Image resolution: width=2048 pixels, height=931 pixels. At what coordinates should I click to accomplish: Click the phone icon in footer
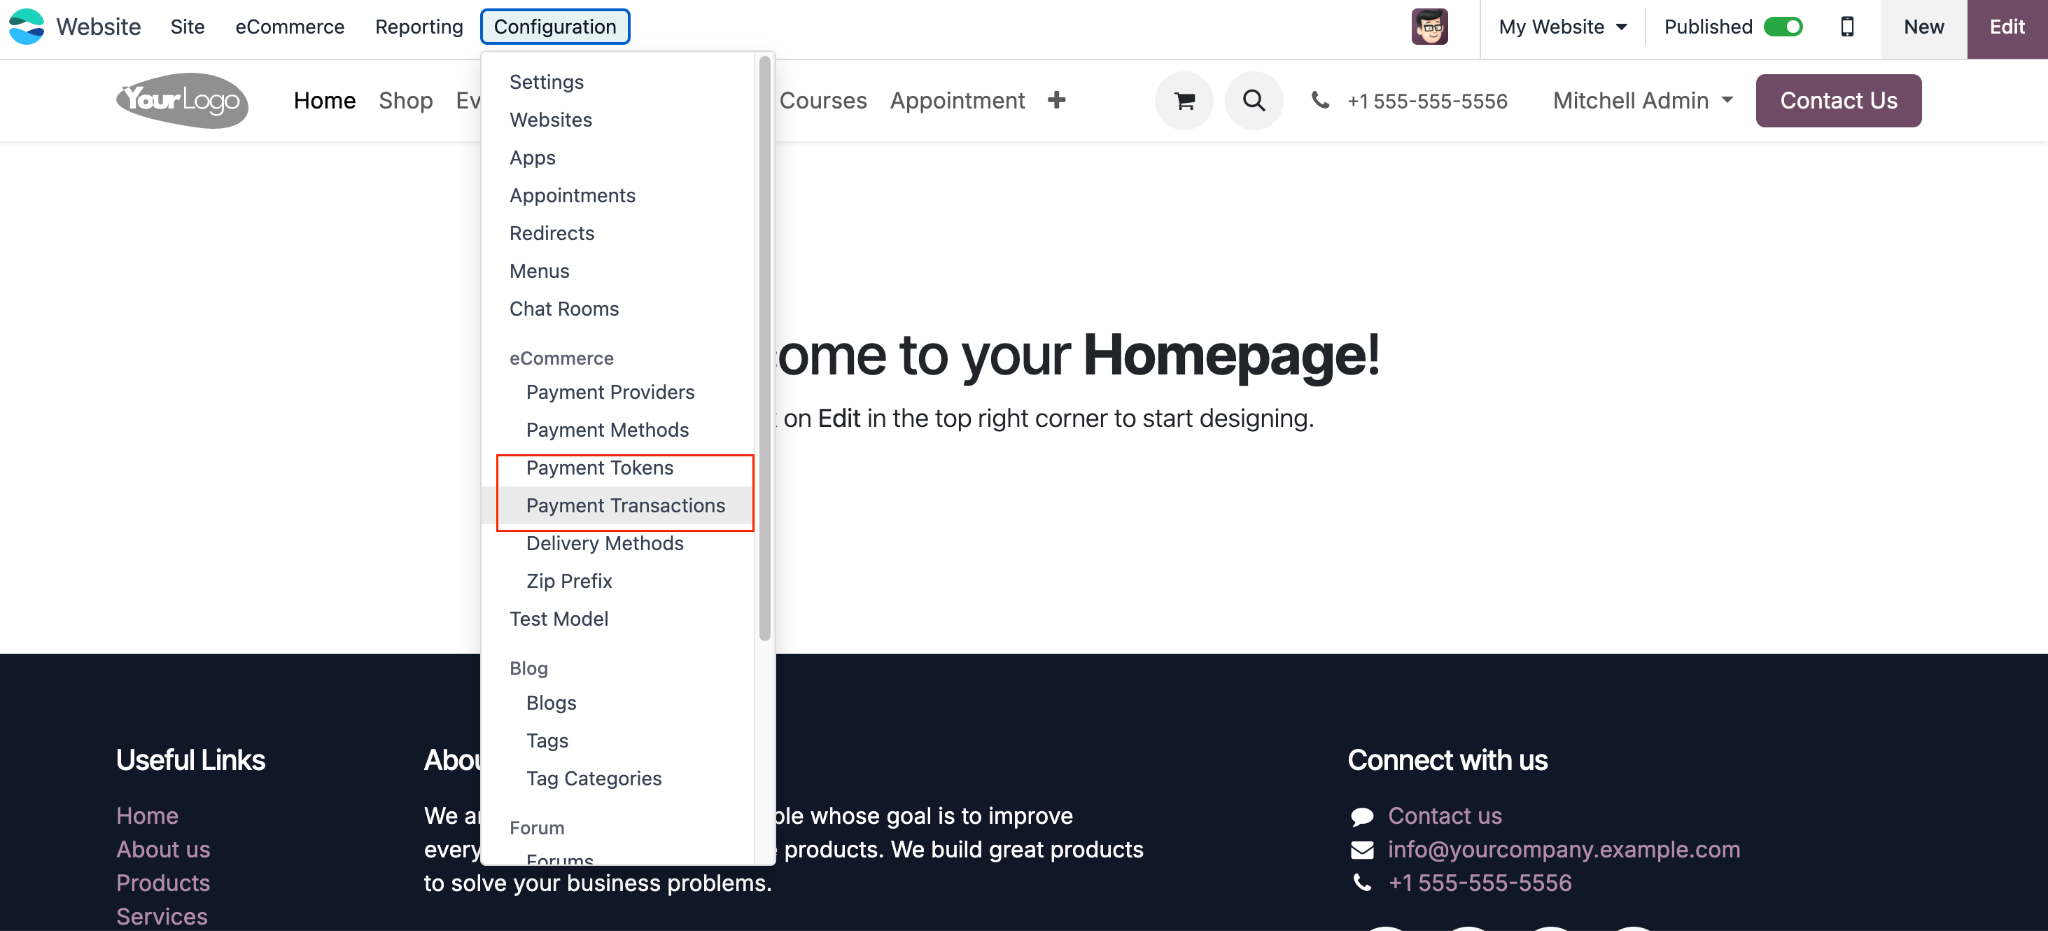(1362, 883)
